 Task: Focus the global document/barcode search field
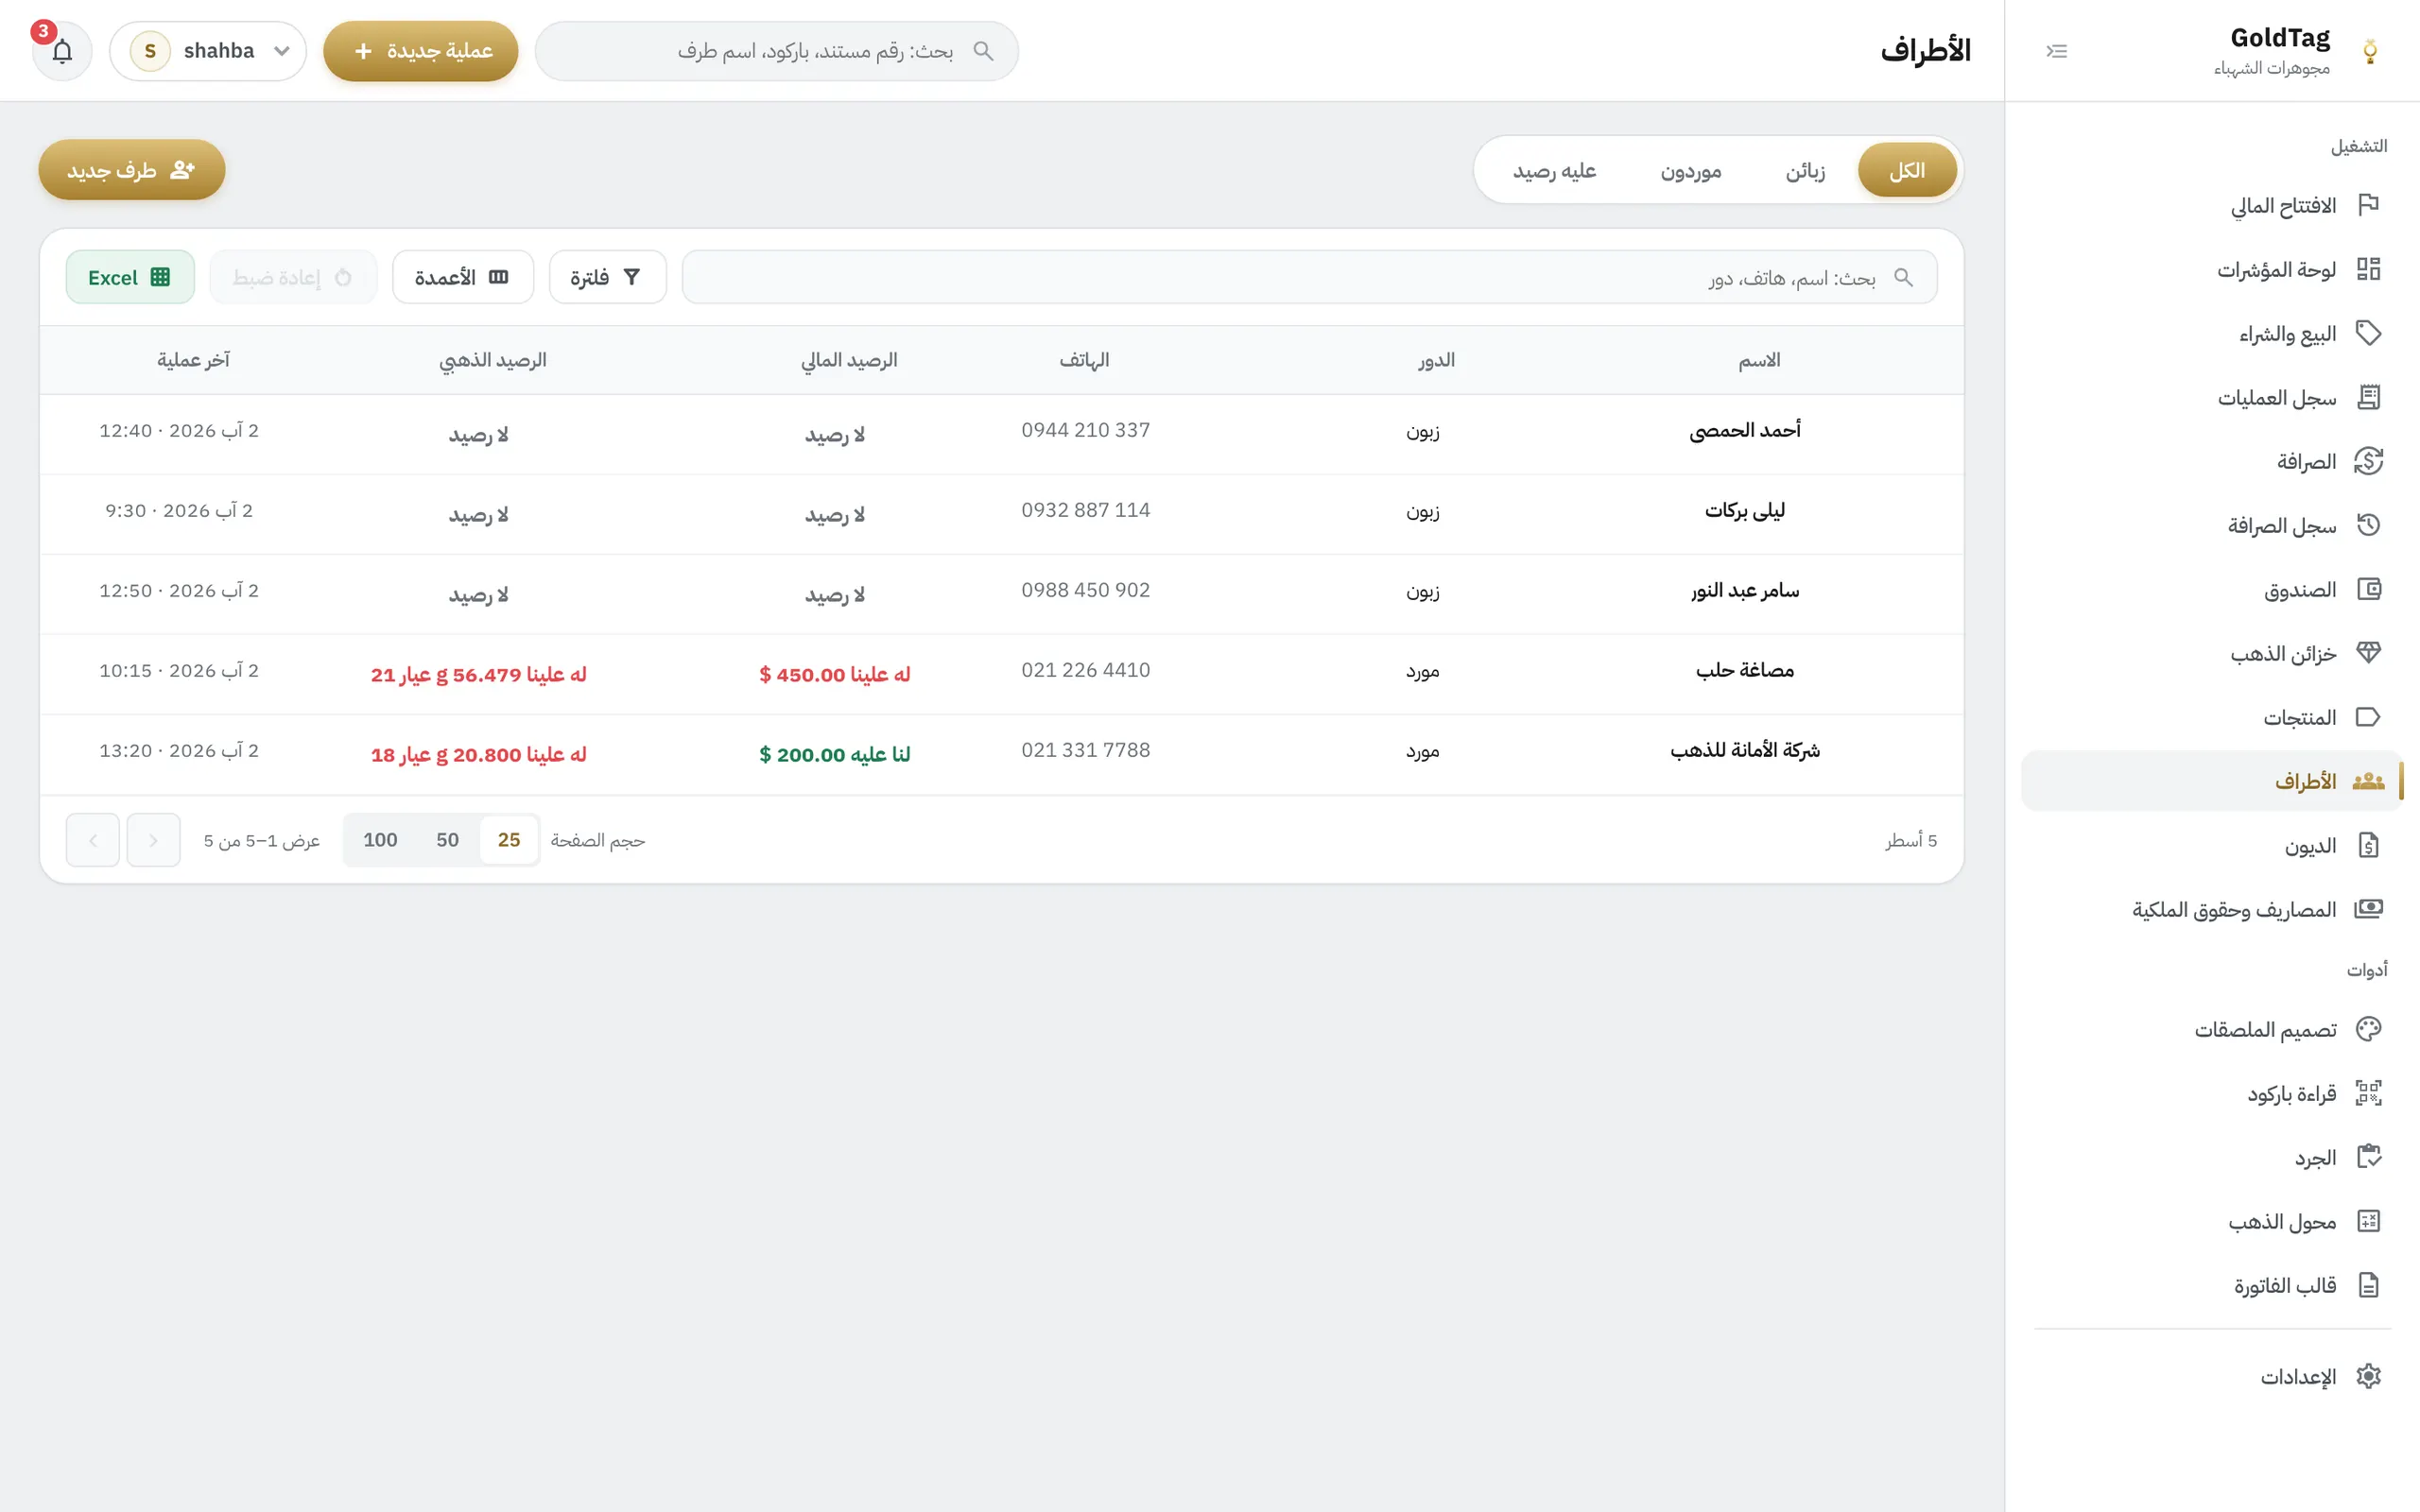click(x=777, y=51)
